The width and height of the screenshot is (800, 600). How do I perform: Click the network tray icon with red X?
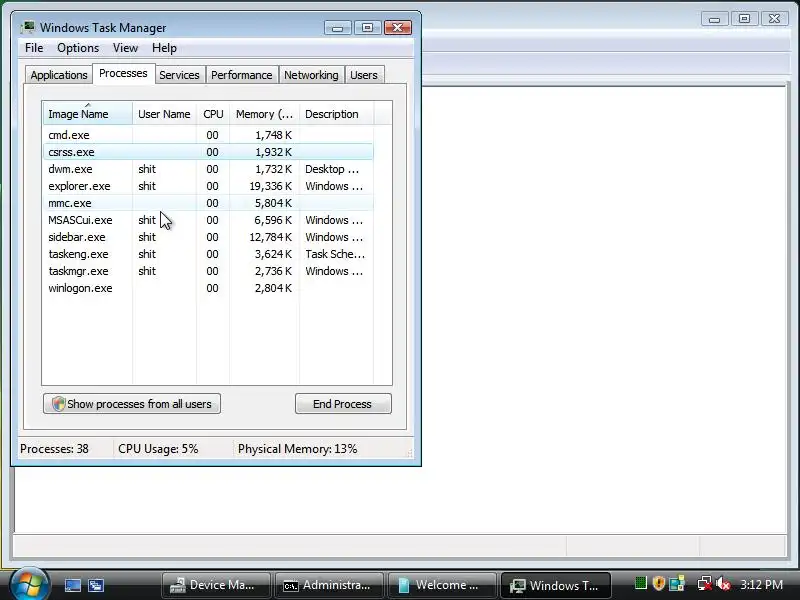pyautogui.click(x=705, y=584)
